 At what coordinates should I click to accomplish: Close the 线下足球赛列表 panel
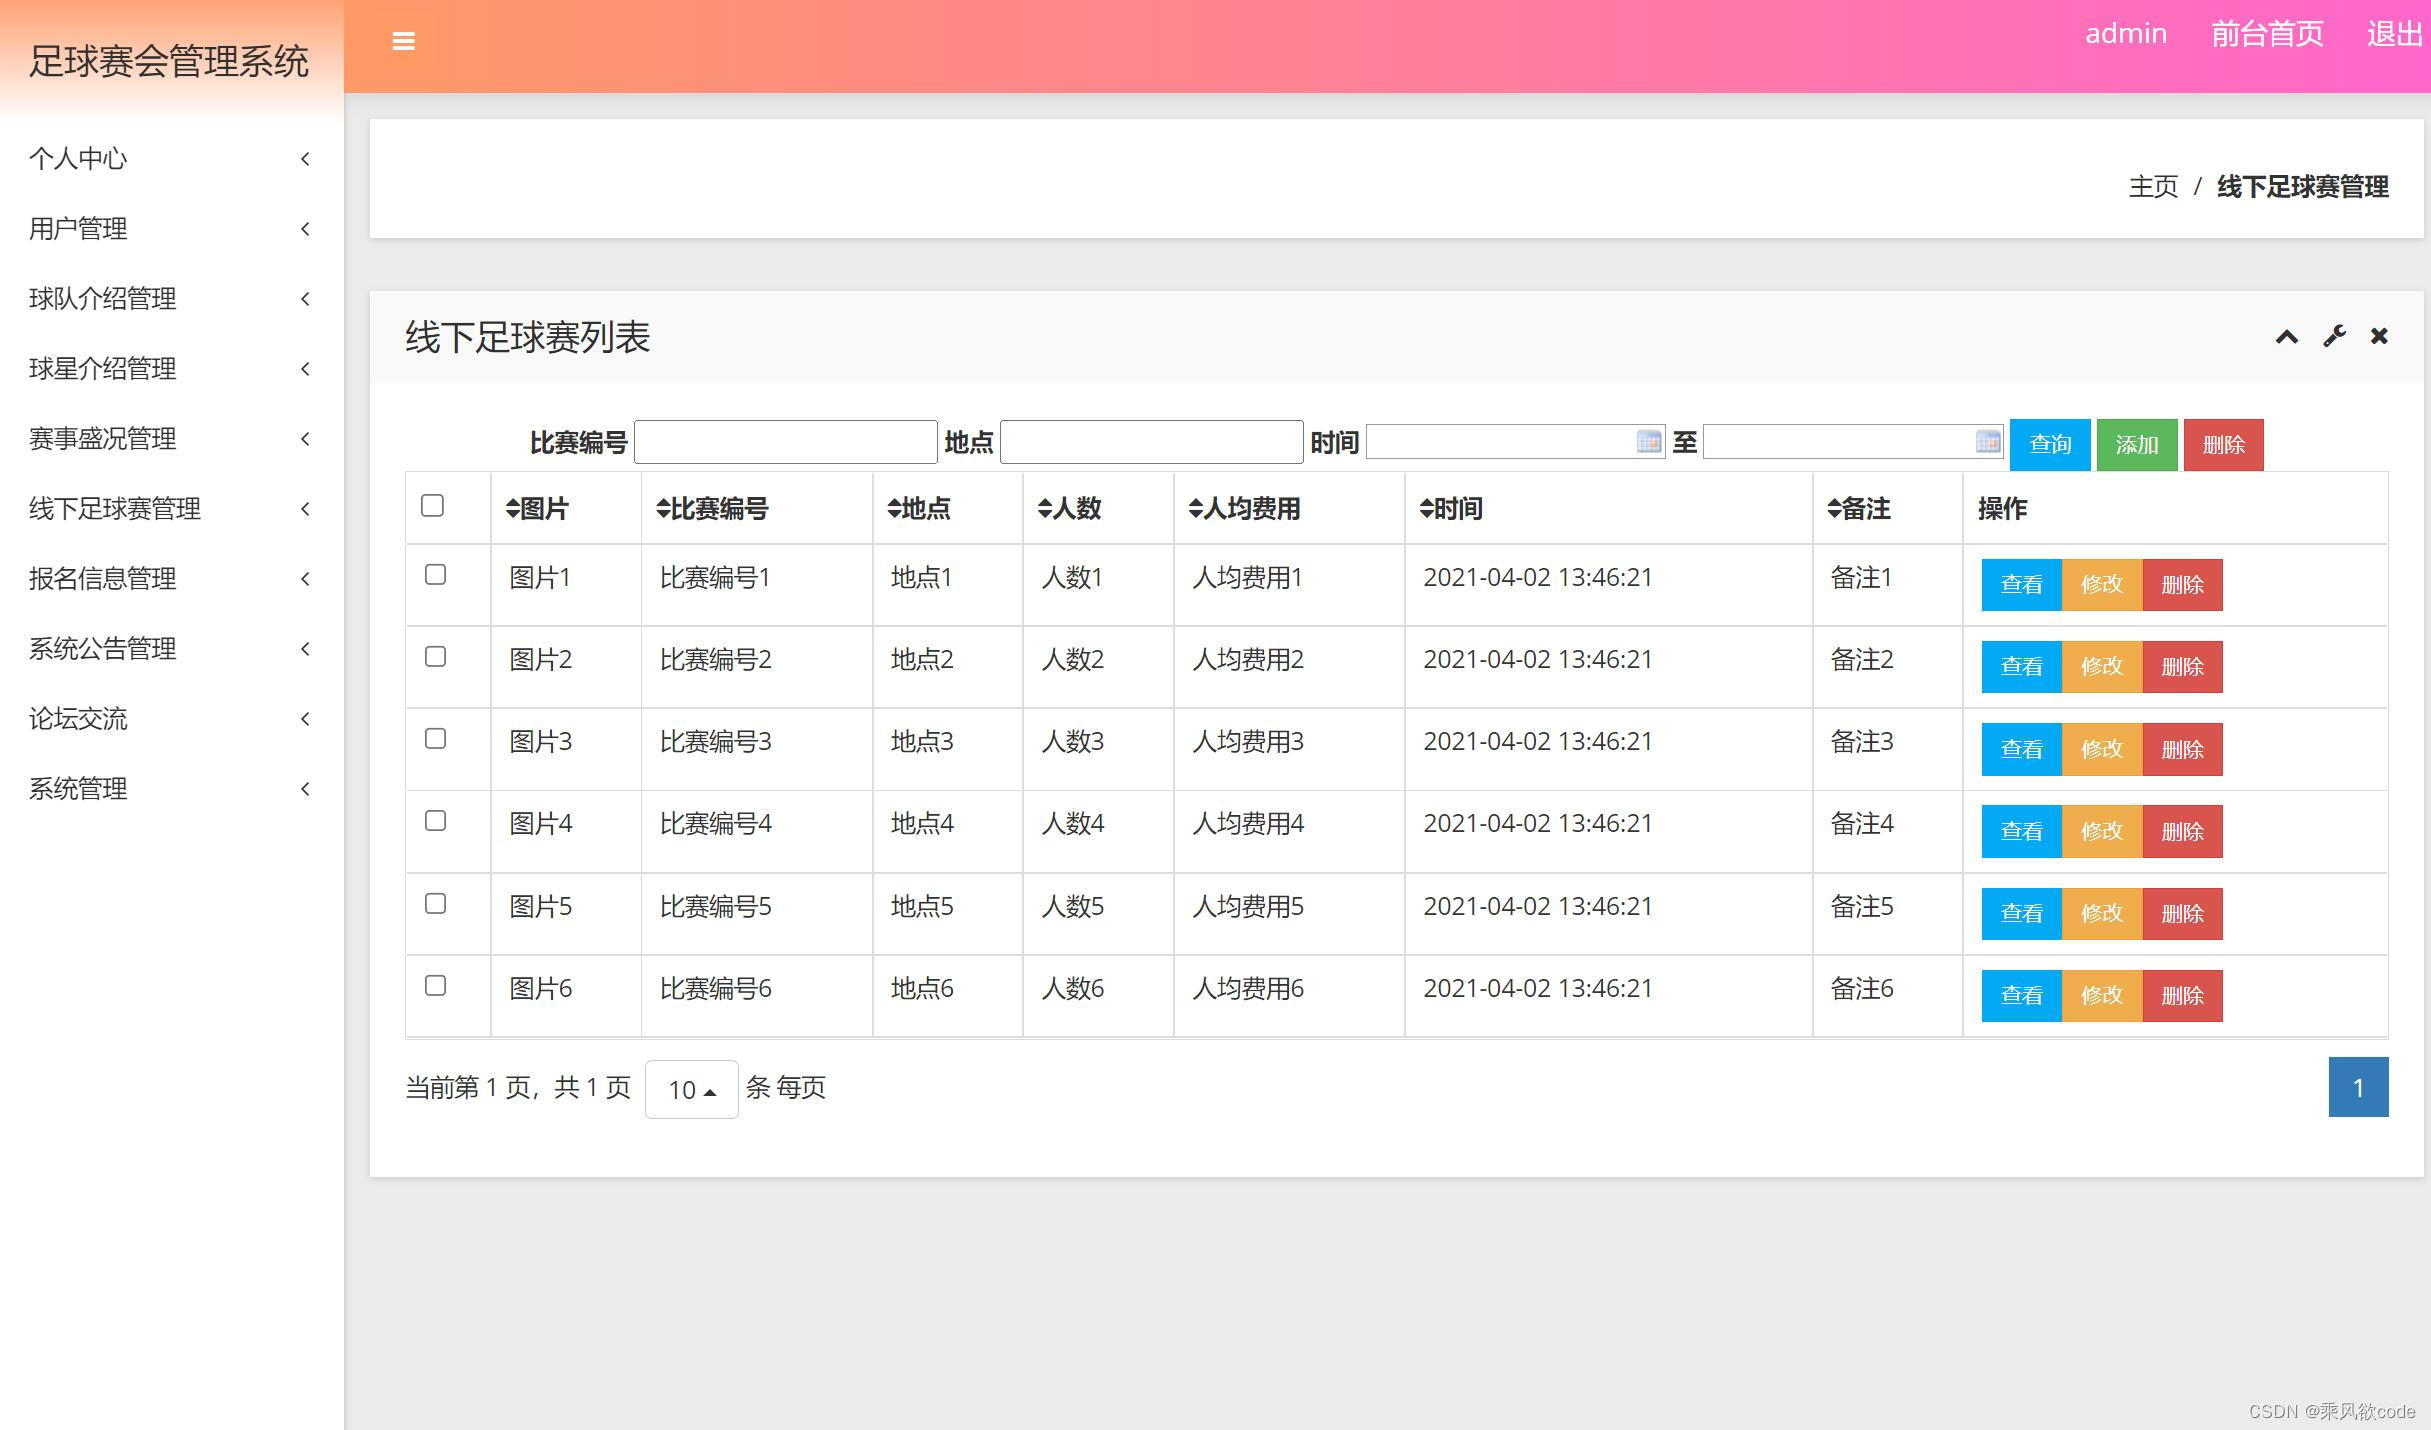pos(2379,337)
